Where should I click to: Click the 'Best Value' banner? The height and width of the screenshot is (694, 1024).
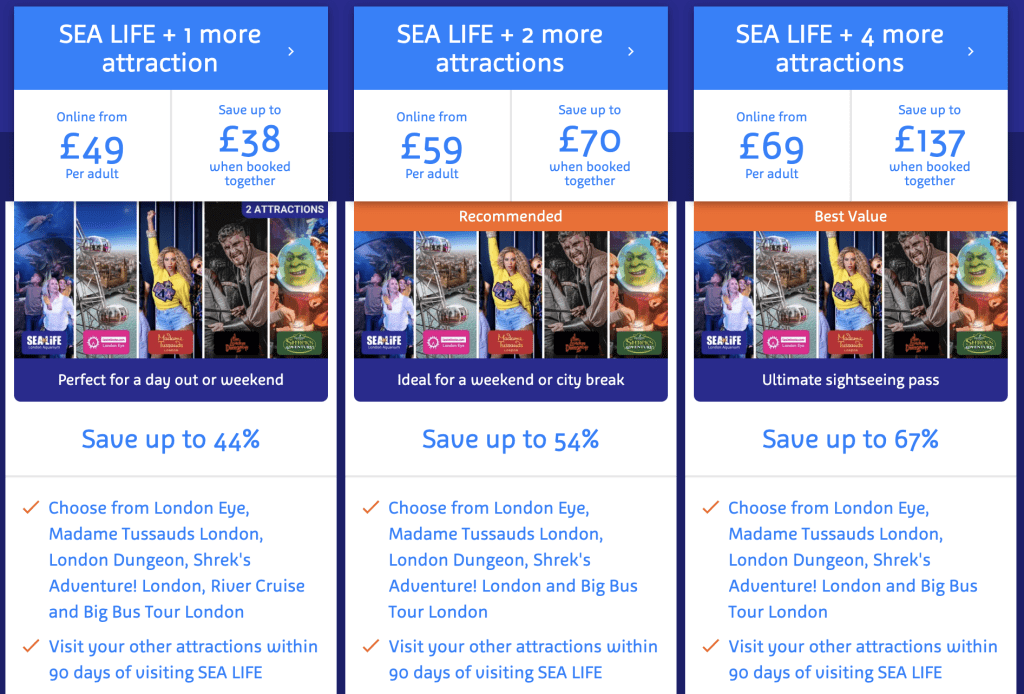point(850,216)
